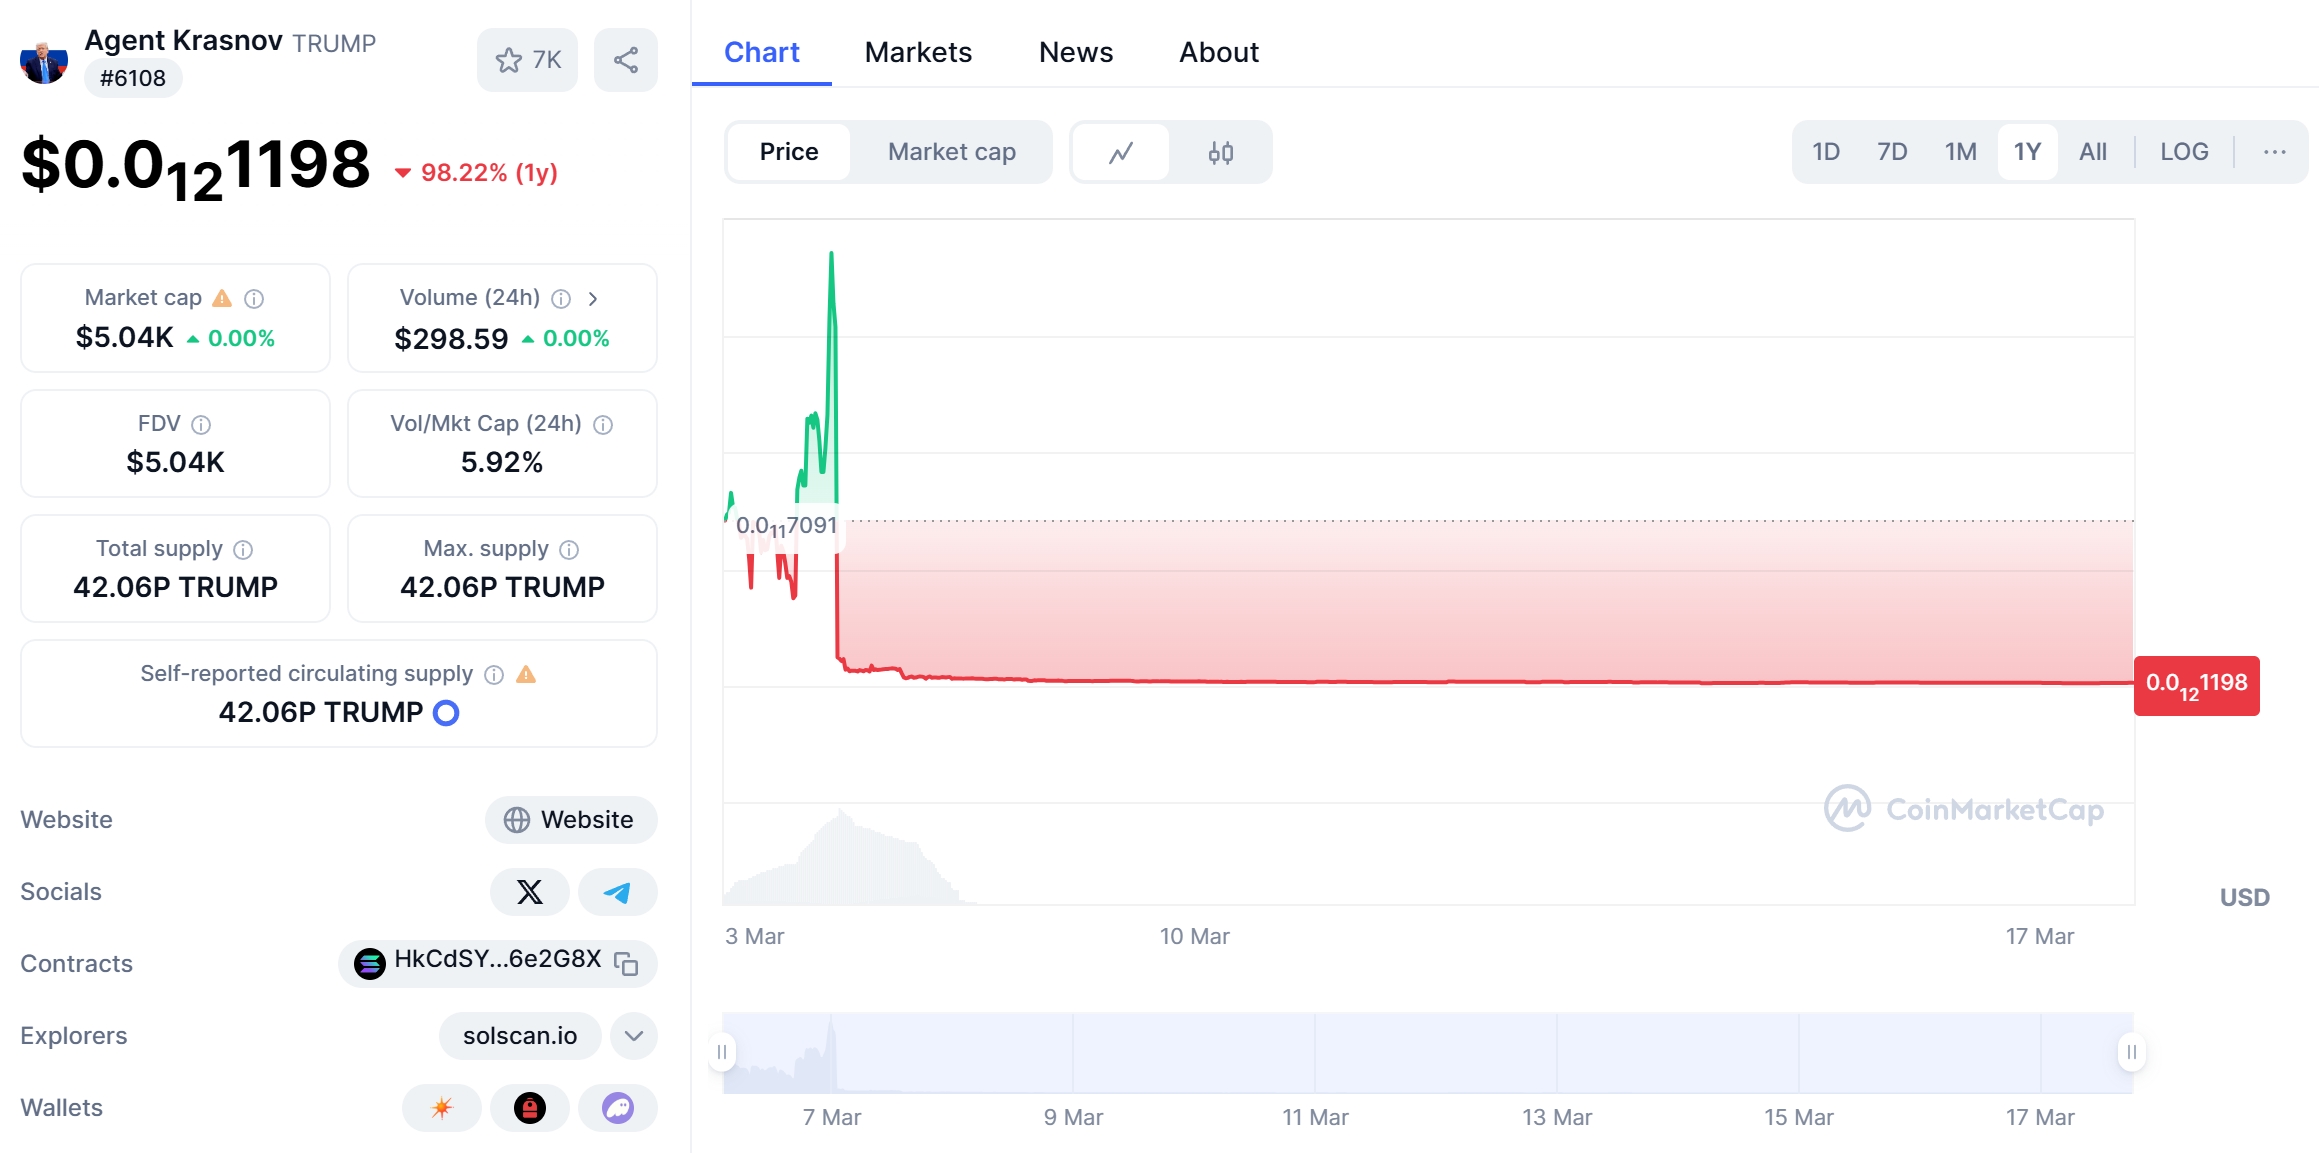Open solscan.io explorer
This screenshot has height=1153, width=2319.
(520, 1035)
